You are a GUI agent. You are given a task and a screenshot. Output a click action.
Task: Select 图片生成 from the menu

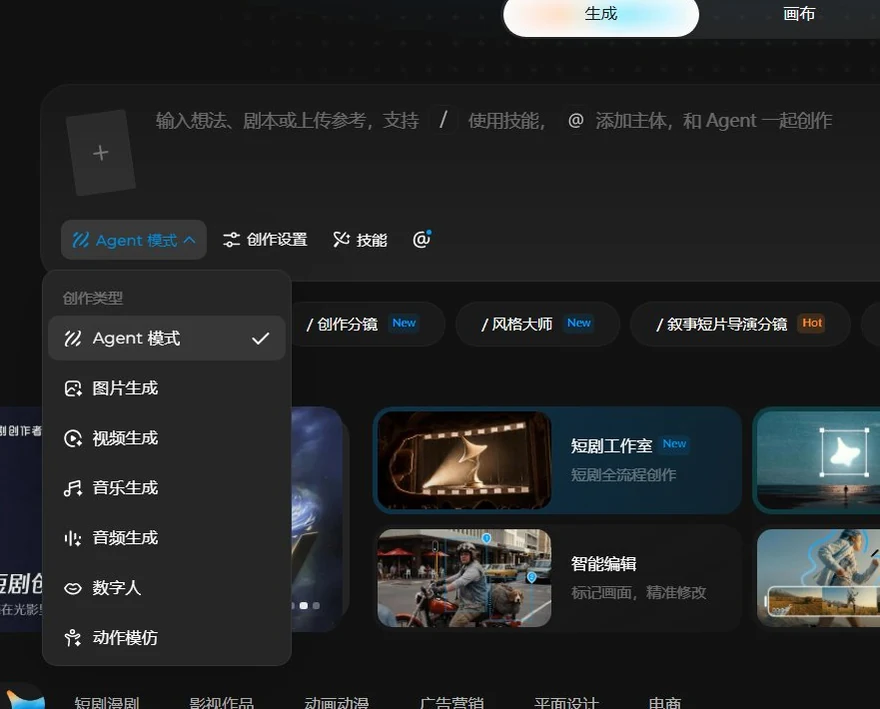click(167, 388)
